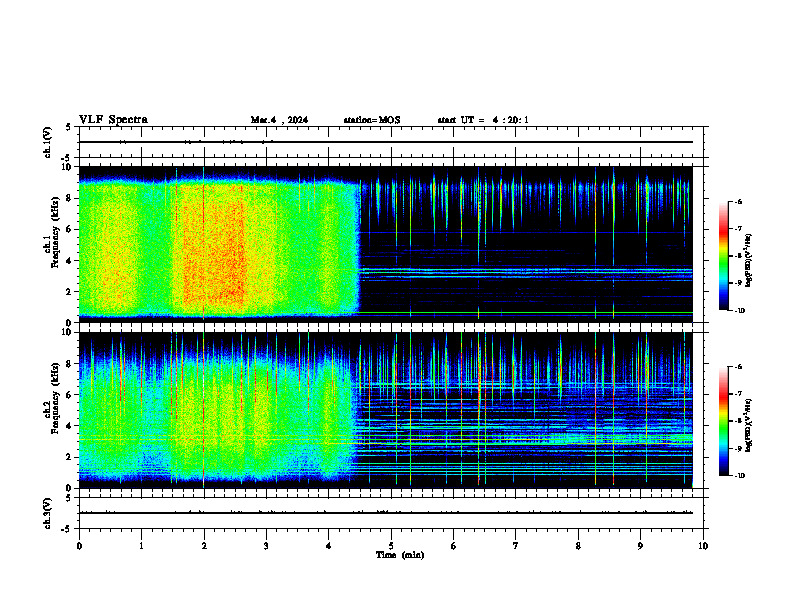Select the date "Mar.4 , 2024"
The image size is (792, 612).
coord(279,120)
